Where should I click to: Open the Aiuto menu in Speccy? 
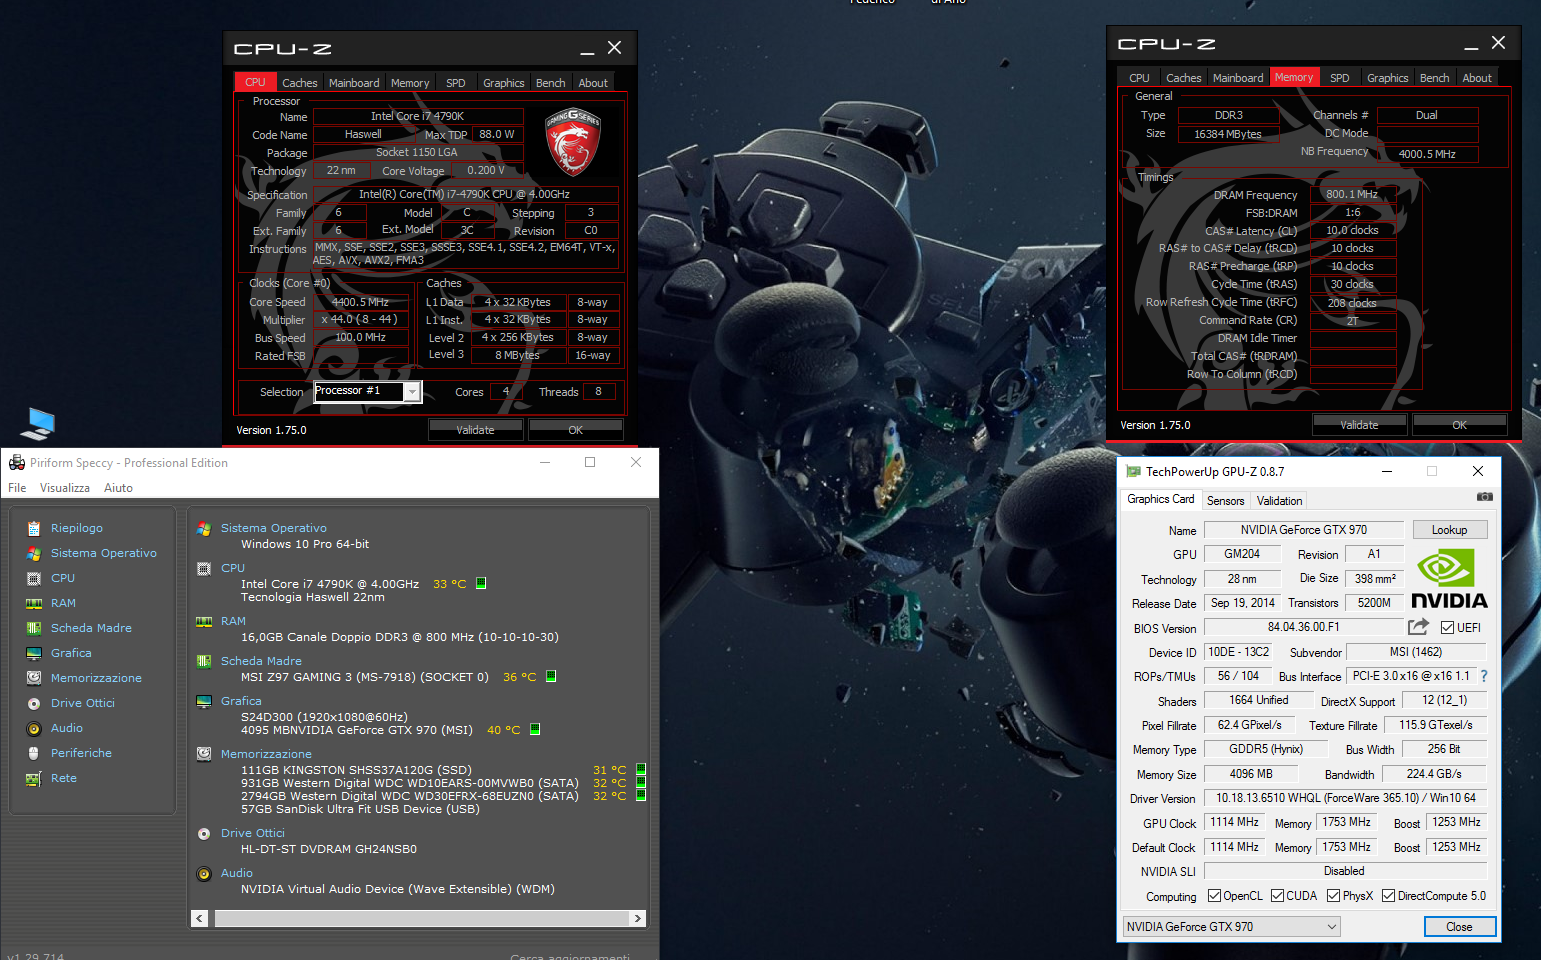(118, 488)
